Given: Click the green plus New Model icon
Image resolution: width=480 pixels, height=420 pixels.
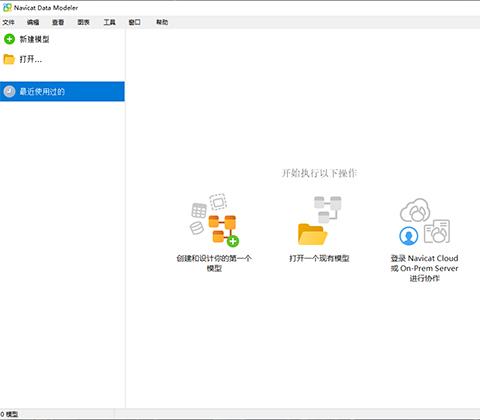Looking at the screenshot, I should point(9,39).
